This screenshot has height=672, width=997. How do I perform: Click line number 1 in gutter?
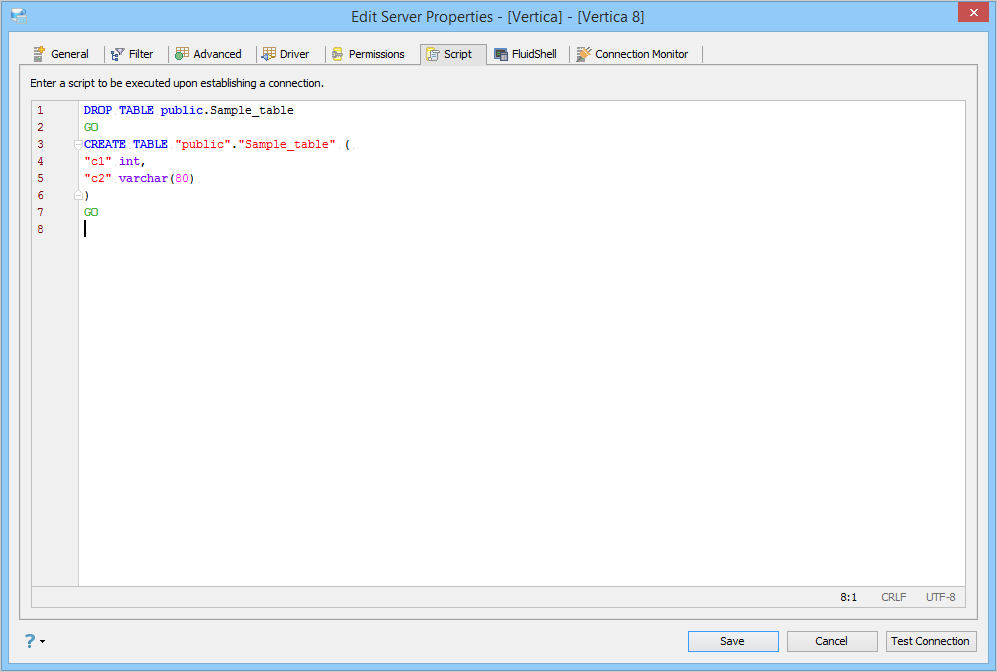click(40, 110)
